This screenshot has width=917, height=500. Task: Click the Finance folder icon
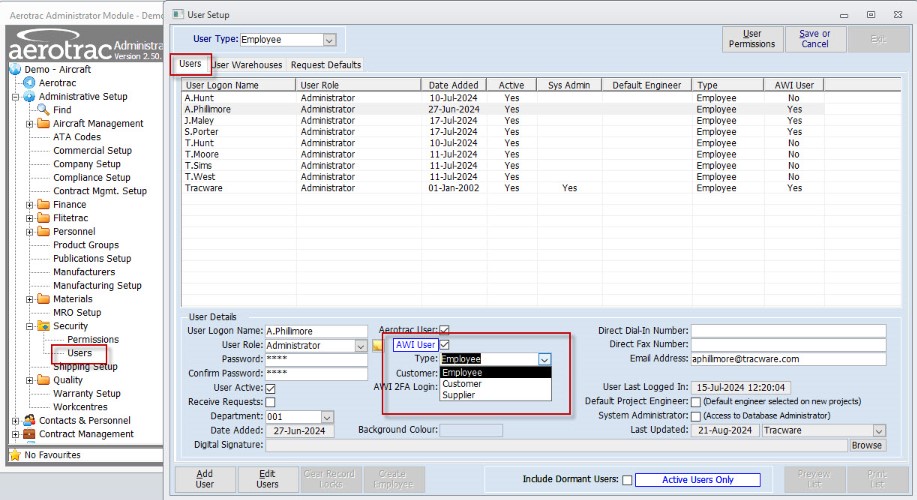(x=43, y=204)
